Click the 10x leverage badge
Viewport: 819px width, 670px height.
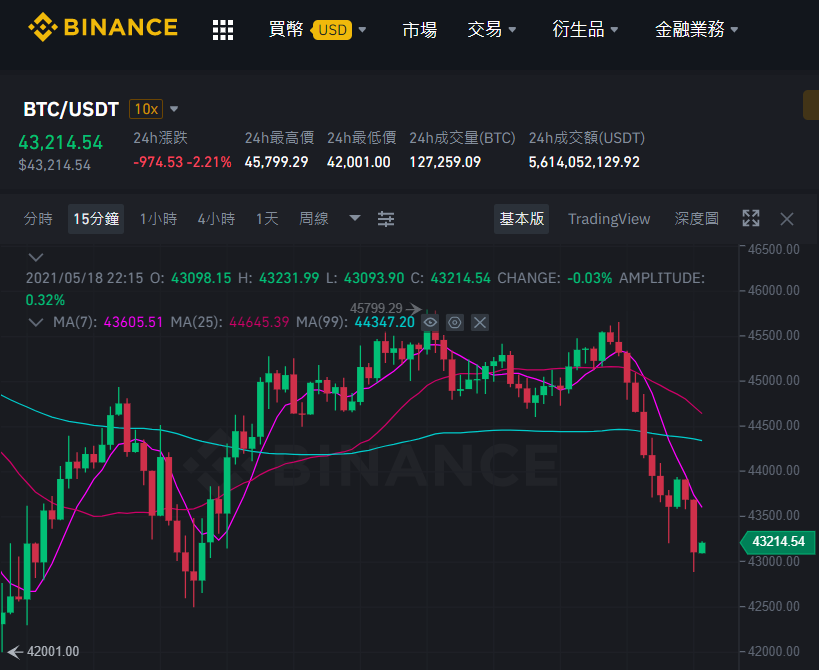coord(146,109)
